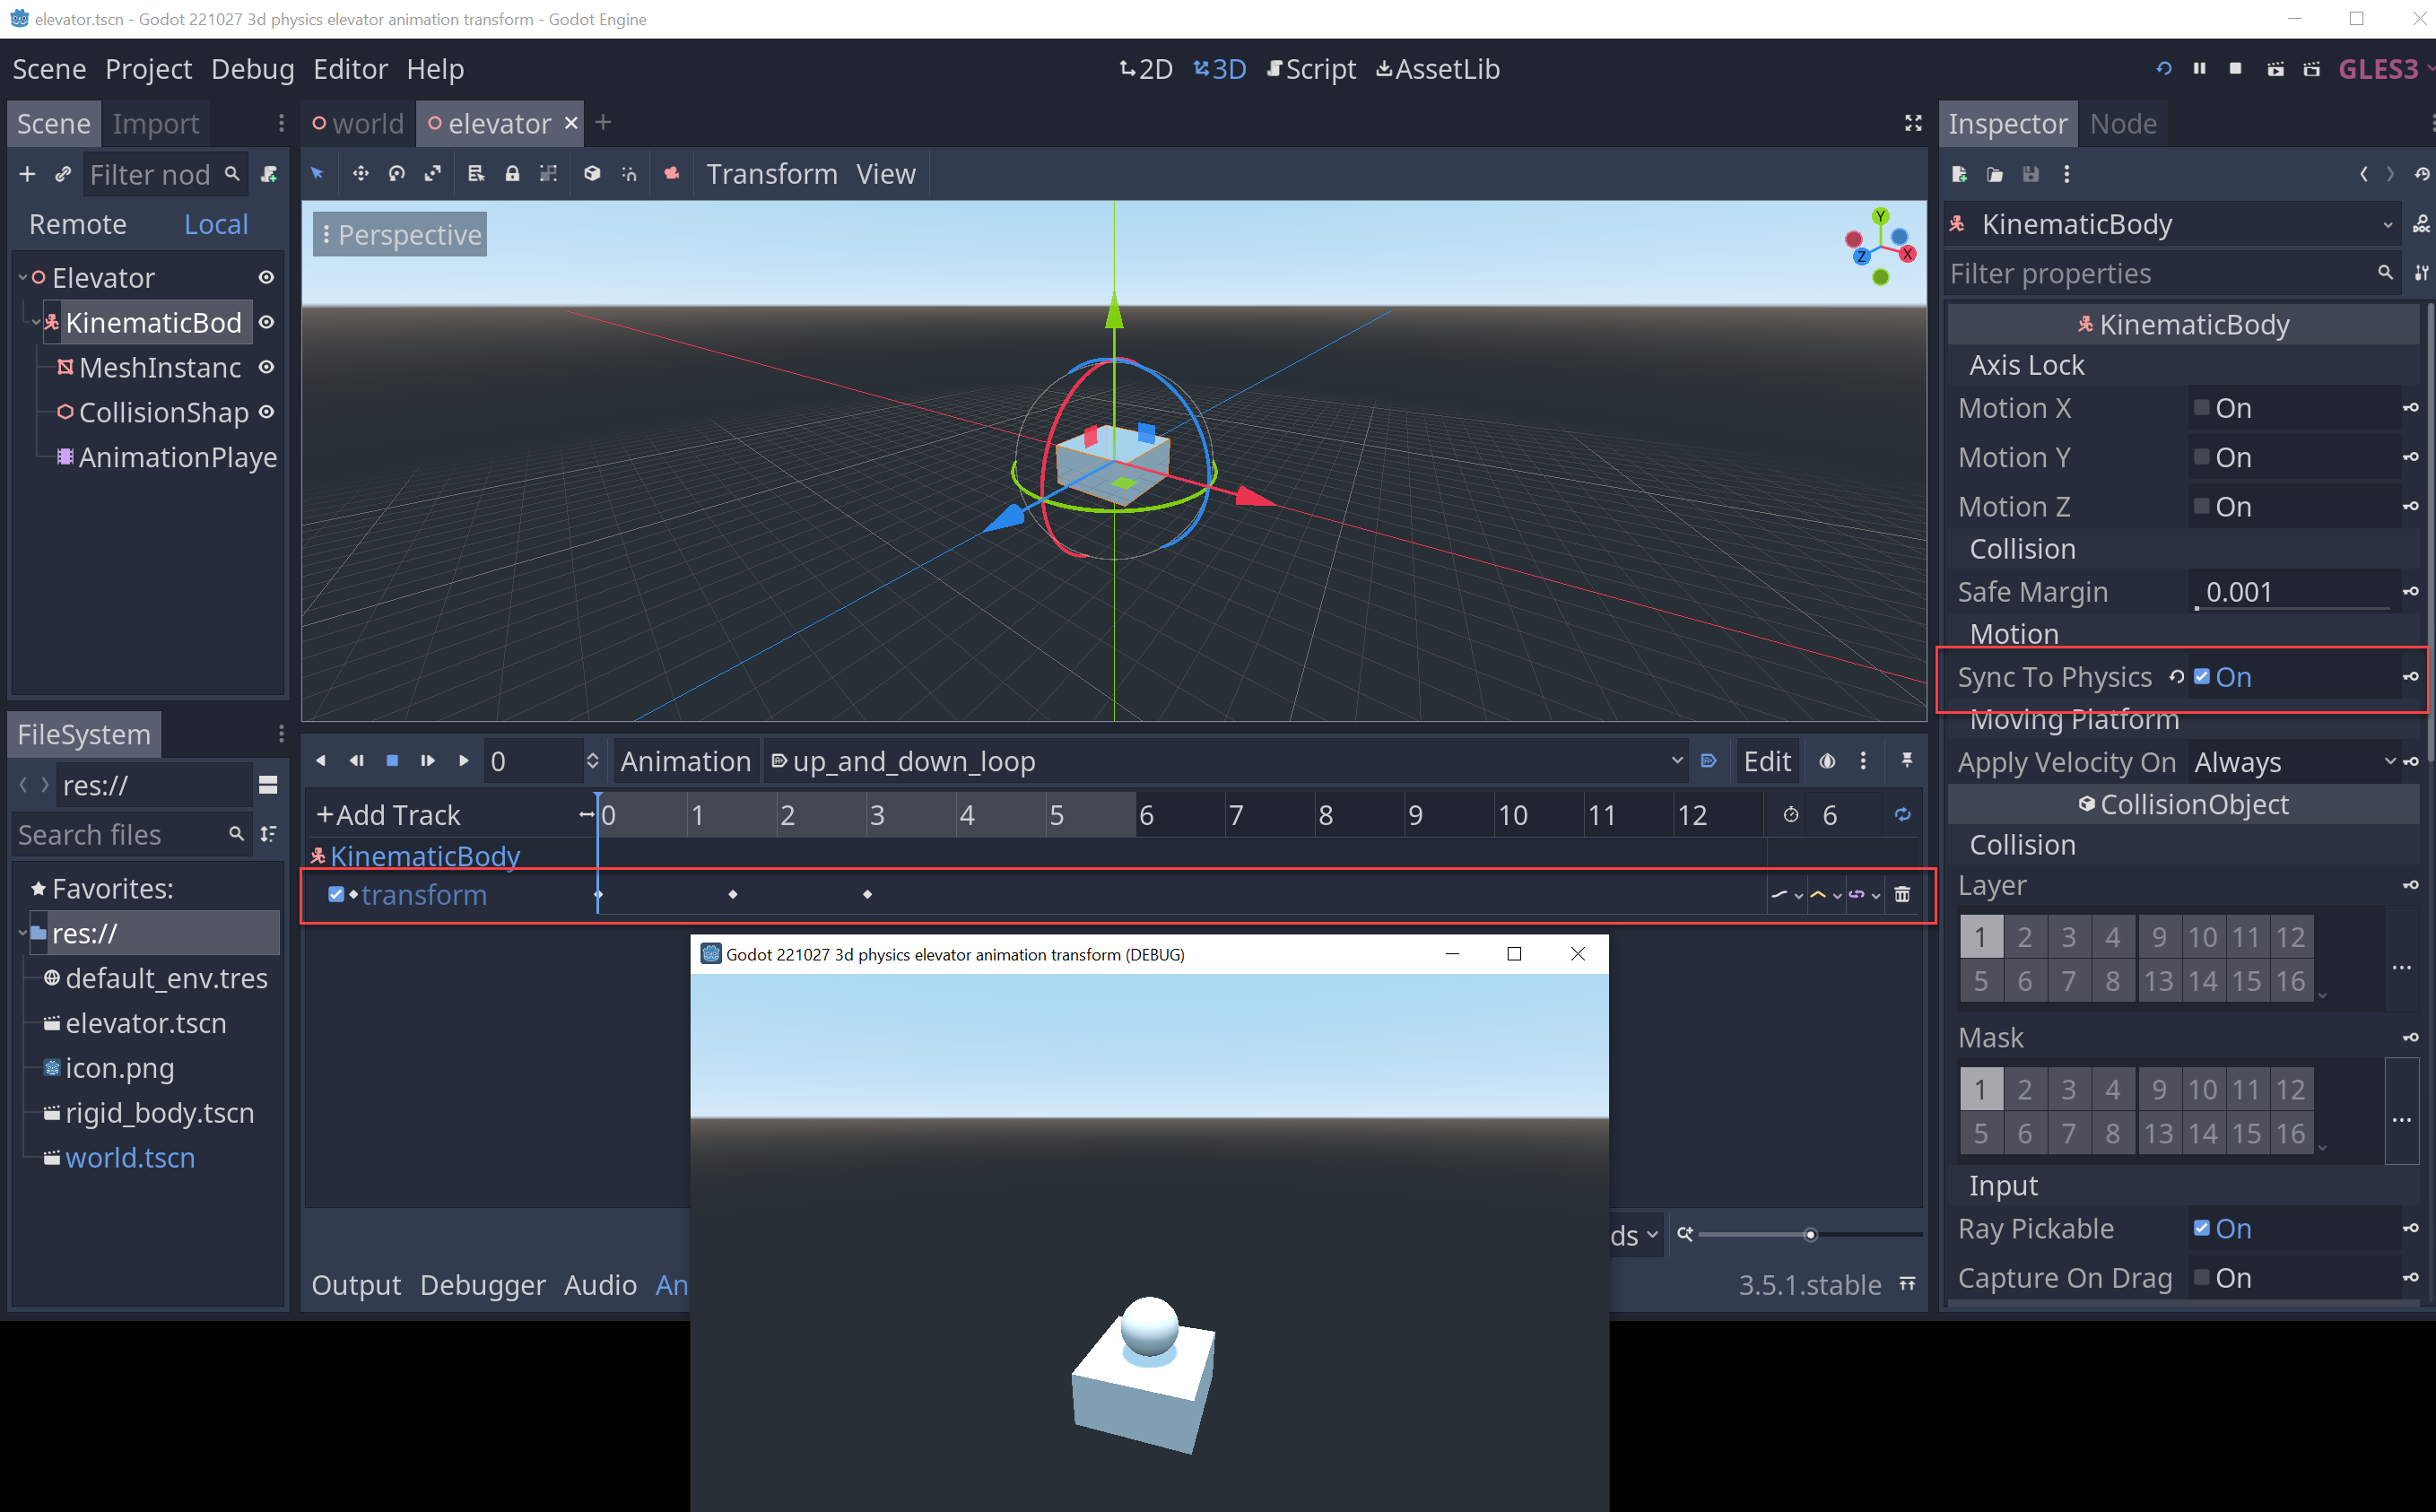2436x1512 pixels.
Task: Toggle onion skinning icon
Action: click(1826, 761)
